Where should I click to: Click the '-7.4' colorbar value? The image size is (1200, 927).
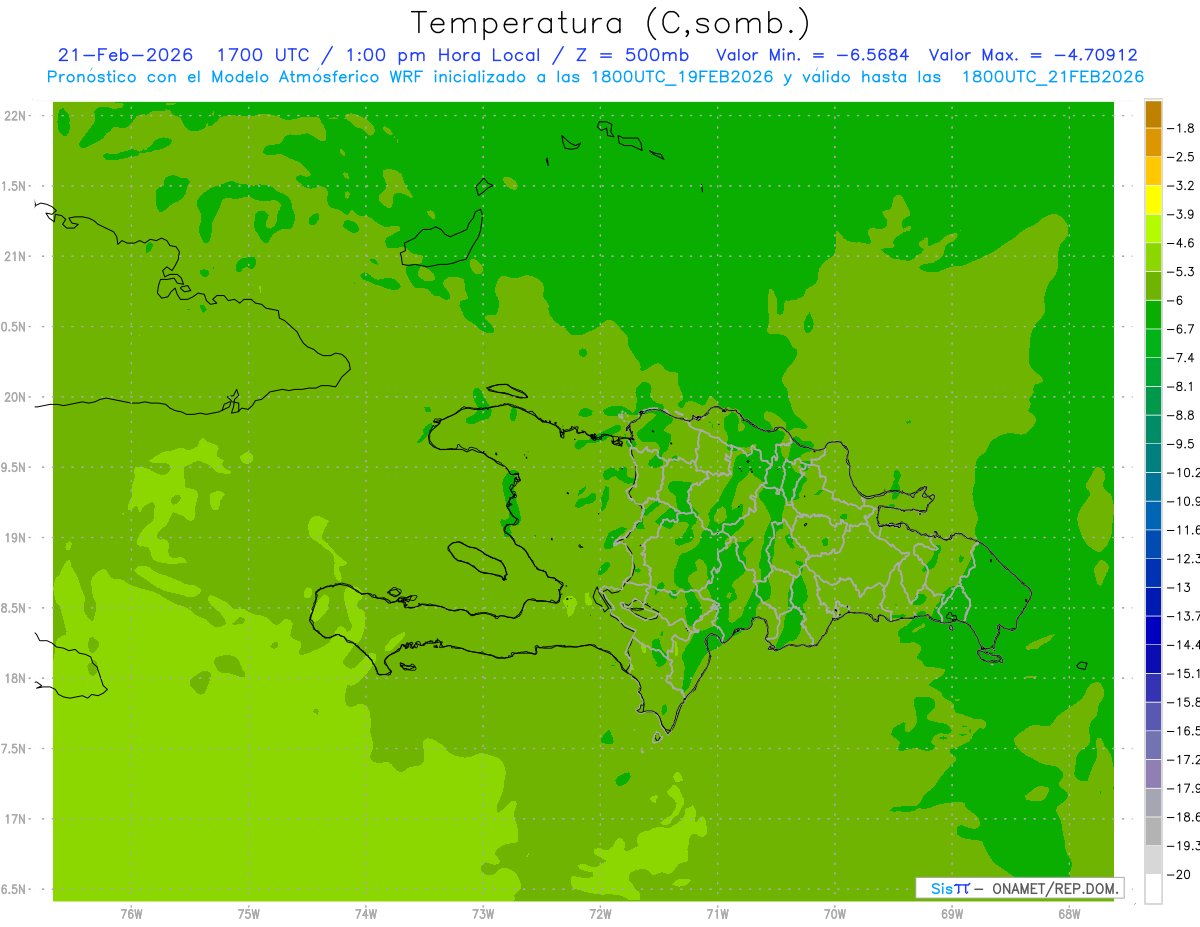click(1181, 358)
